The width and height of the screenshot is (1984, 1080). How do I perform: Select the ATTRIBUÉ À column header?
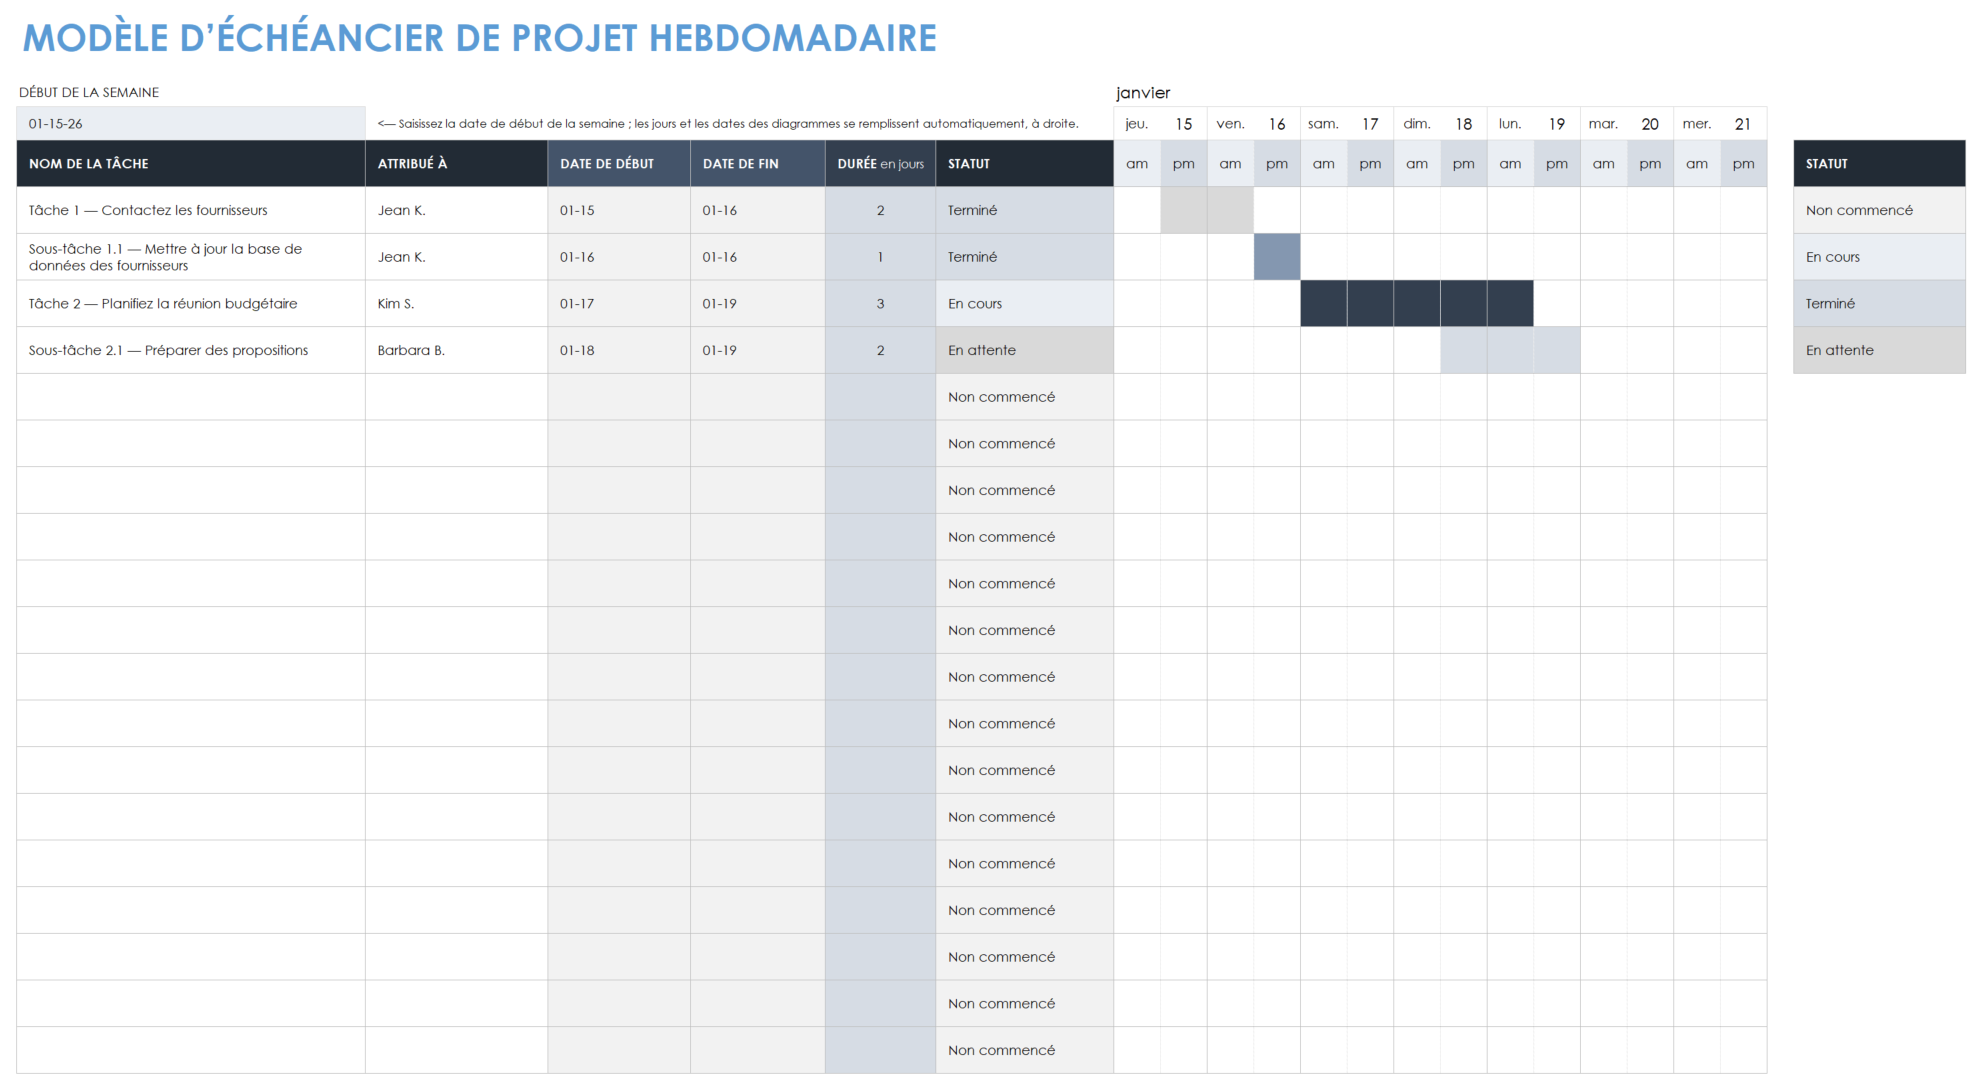pos(457,164)
